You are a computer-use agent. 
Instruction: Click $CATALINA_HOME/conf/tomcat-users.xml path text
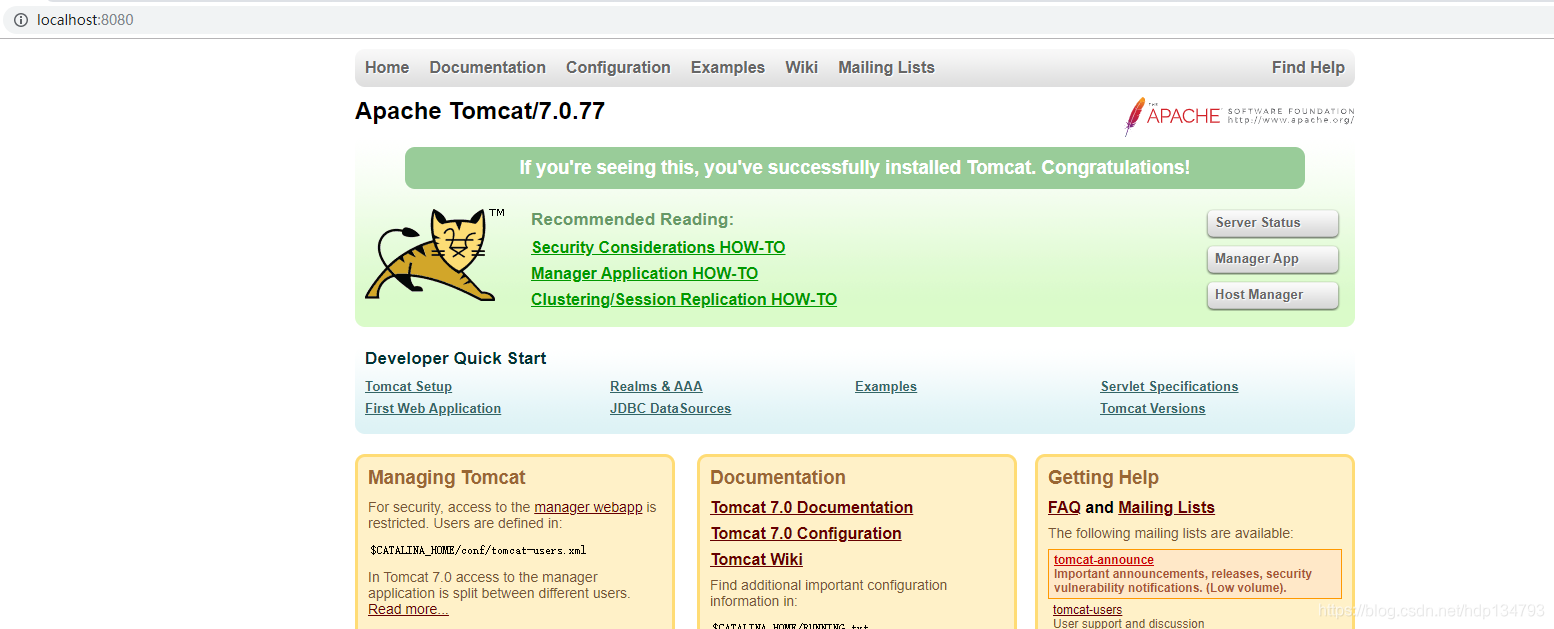478,550
